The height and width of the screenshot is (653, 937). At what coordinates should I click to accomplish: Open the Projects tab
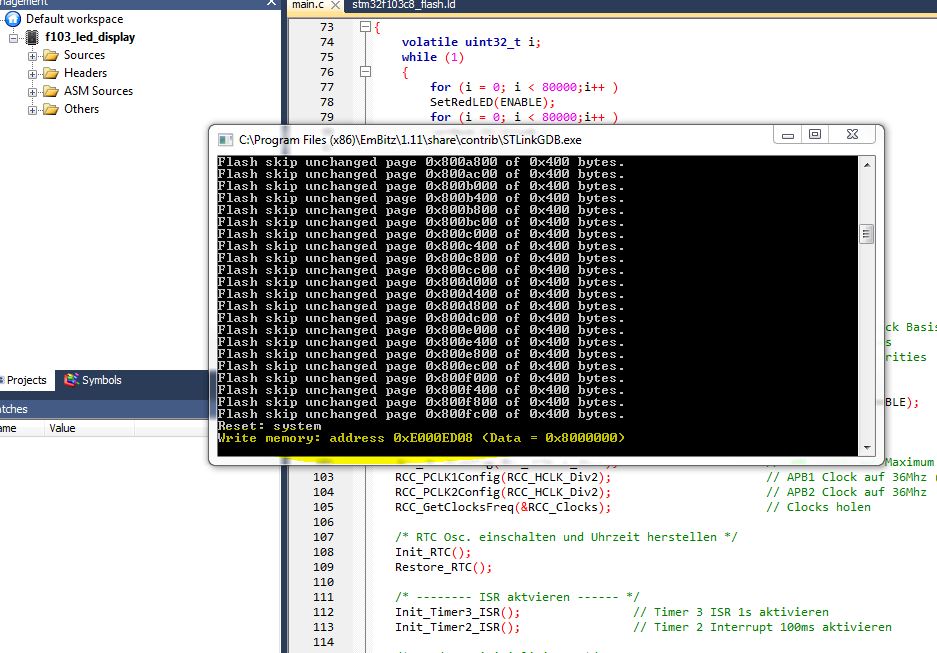point(26,380)
